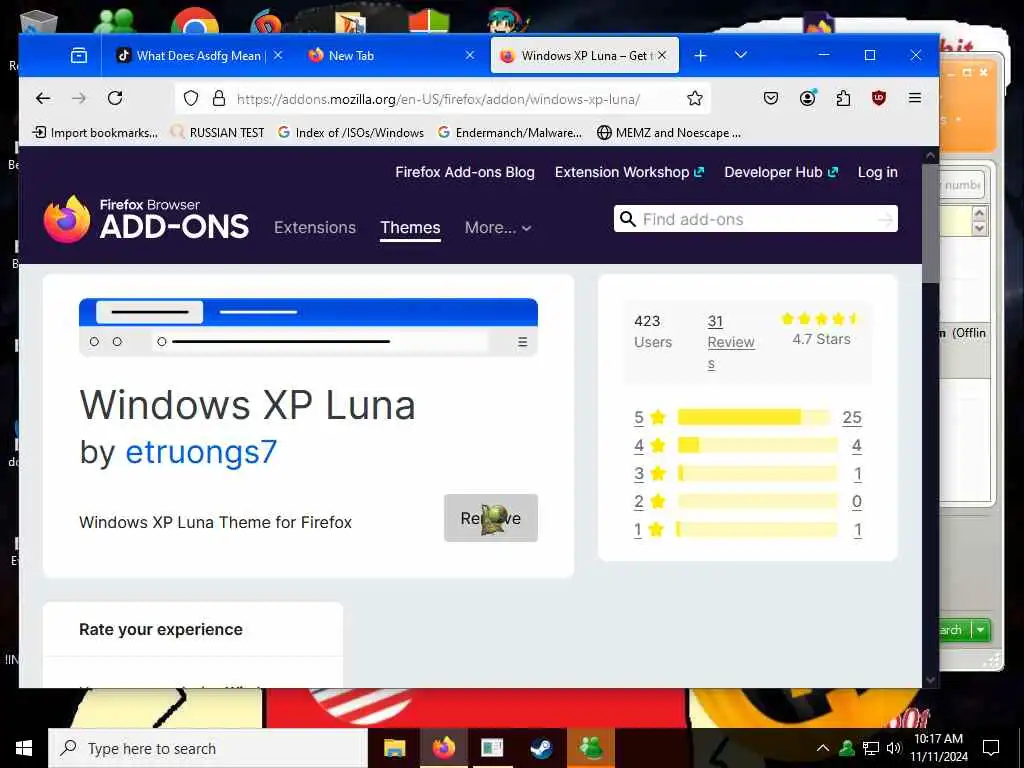Viewport: 1024px width, 768px height.
Task: Close the Windows XP Luna tab
Action: click(x=662, y=56)
